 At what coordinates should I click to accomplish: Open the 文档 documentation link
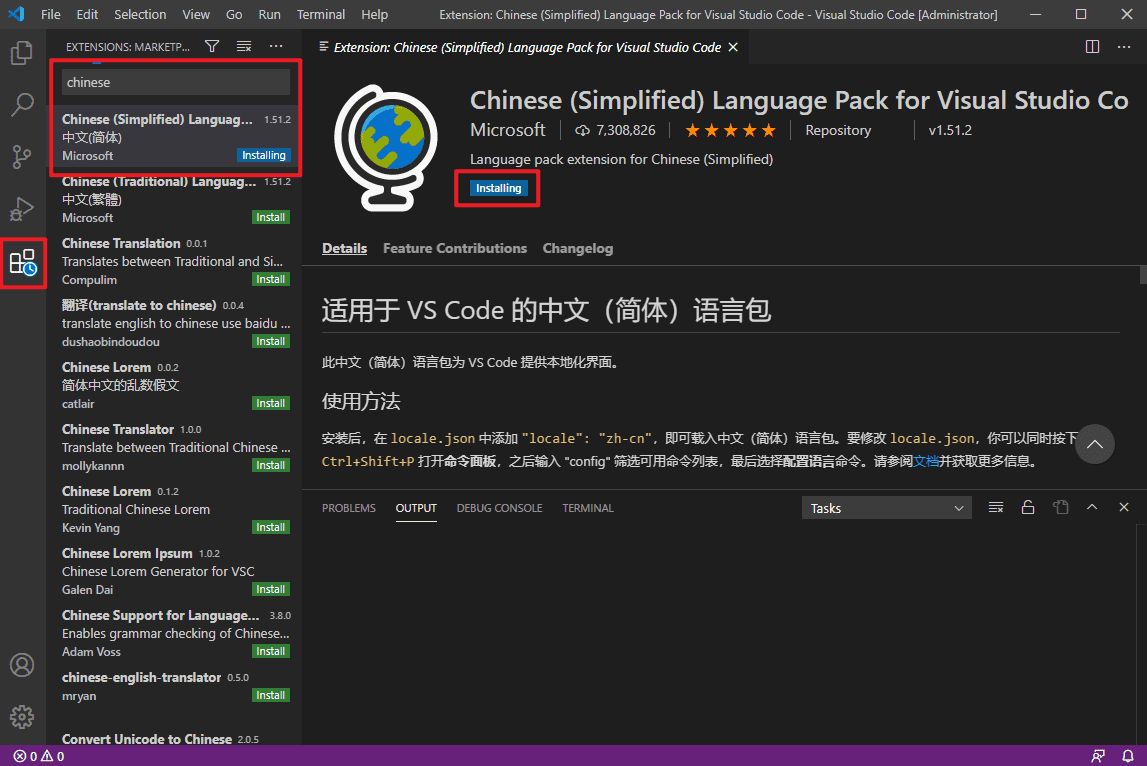tap(926, 462)
